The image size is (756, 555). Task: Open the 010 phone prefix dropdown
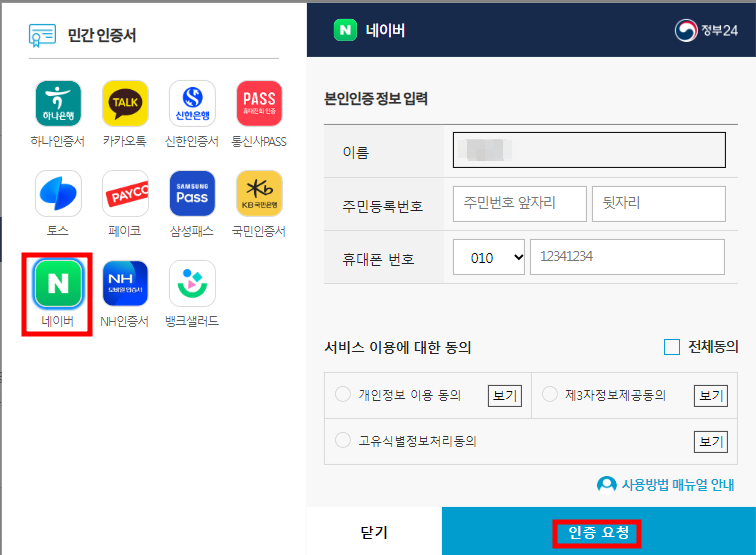pyautogui.click(x=488, y=257)
